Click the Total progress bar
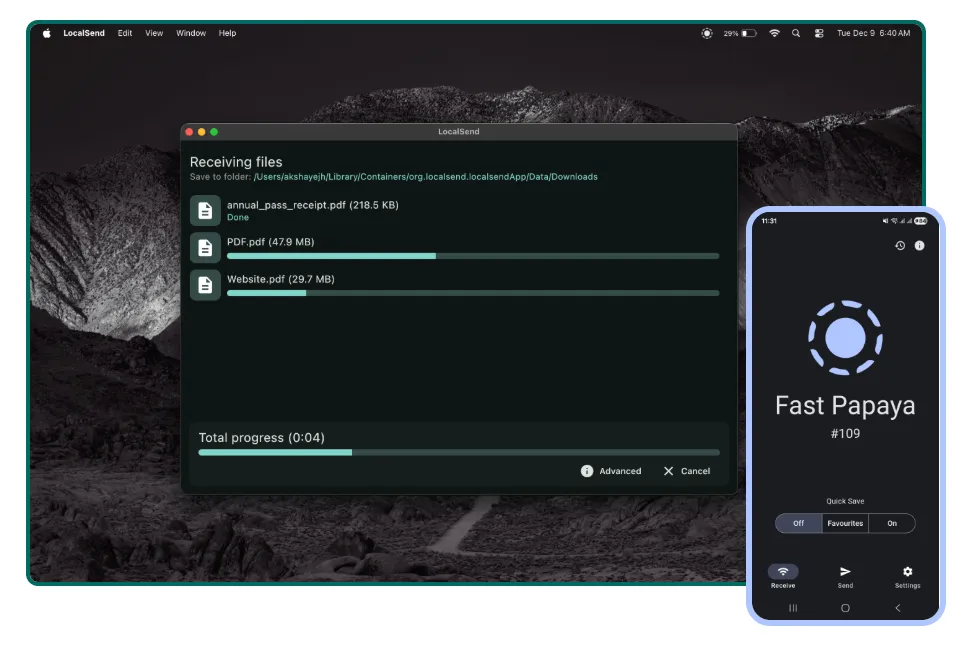This screenshot has width=974, height=651. (x=459, y=453)
